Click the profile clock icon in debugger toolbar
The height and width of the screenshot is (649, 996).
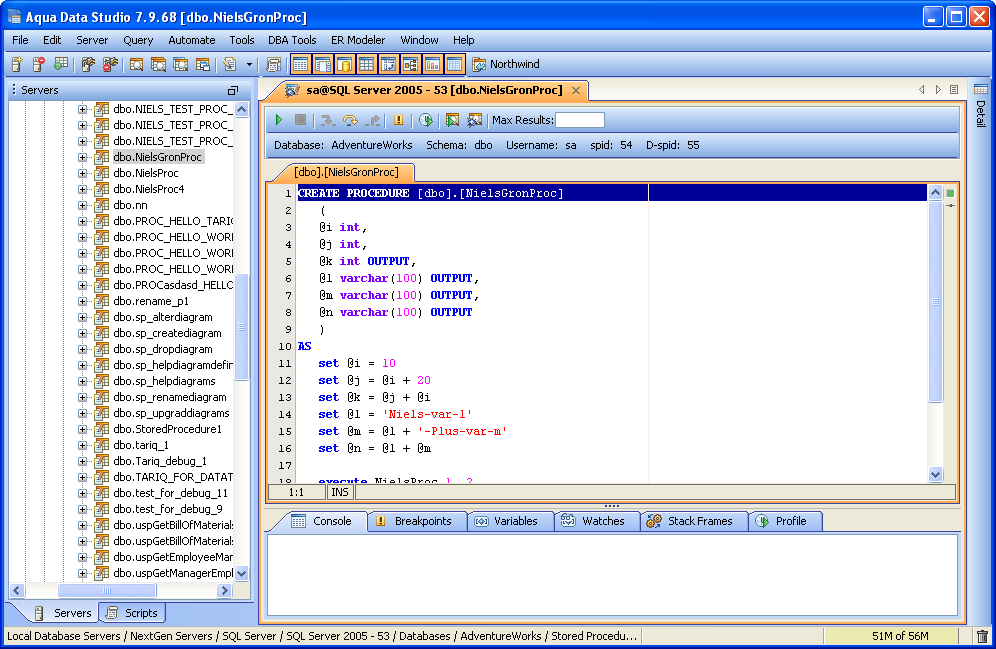pos(425,120)
